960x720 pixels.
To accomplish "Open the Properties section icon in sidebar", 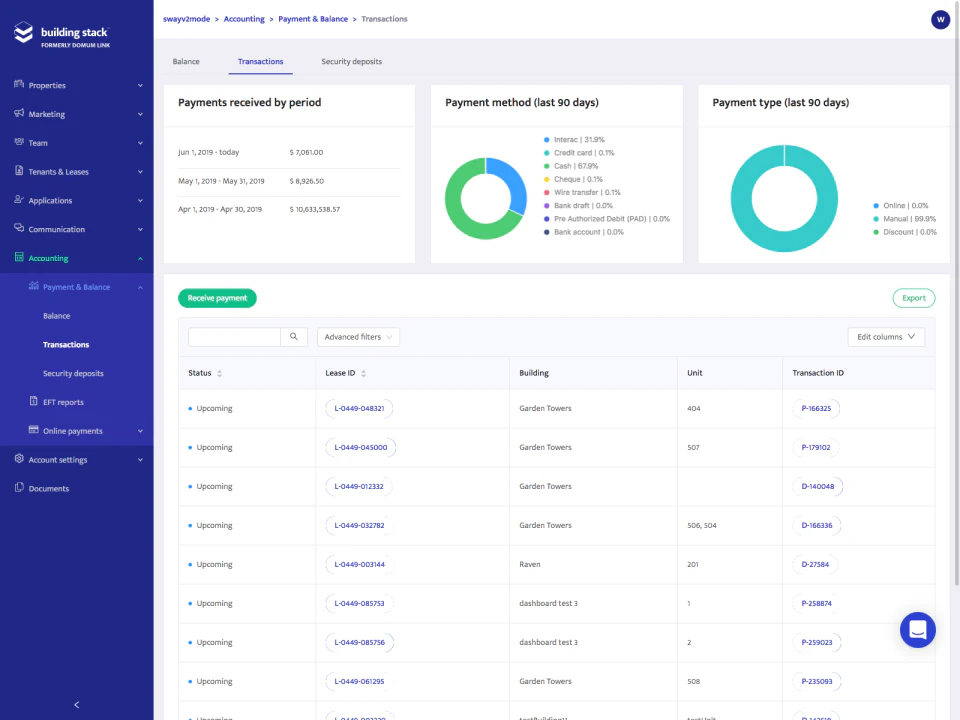I will pos(17,85).
